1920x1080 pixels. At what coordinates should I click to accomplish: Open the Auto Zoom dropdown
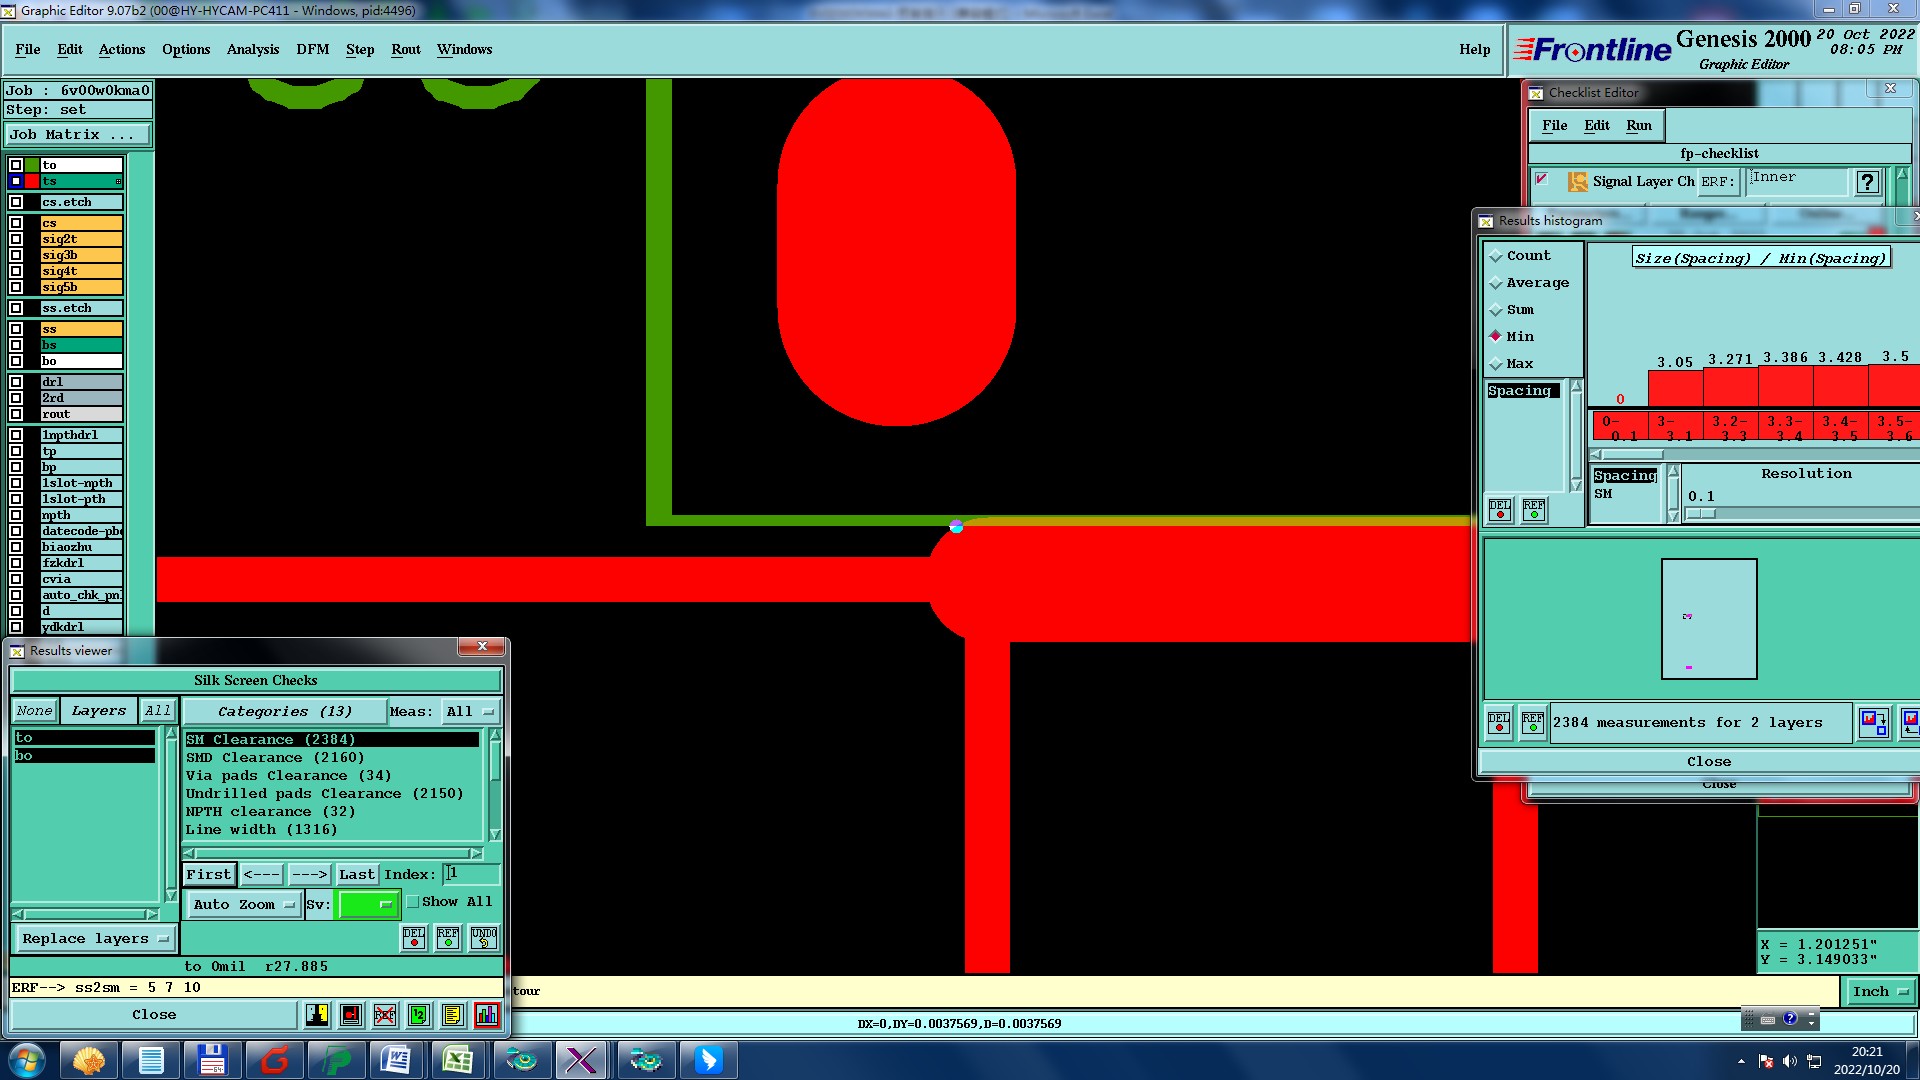pyautogui.click(x=244, y=904)
